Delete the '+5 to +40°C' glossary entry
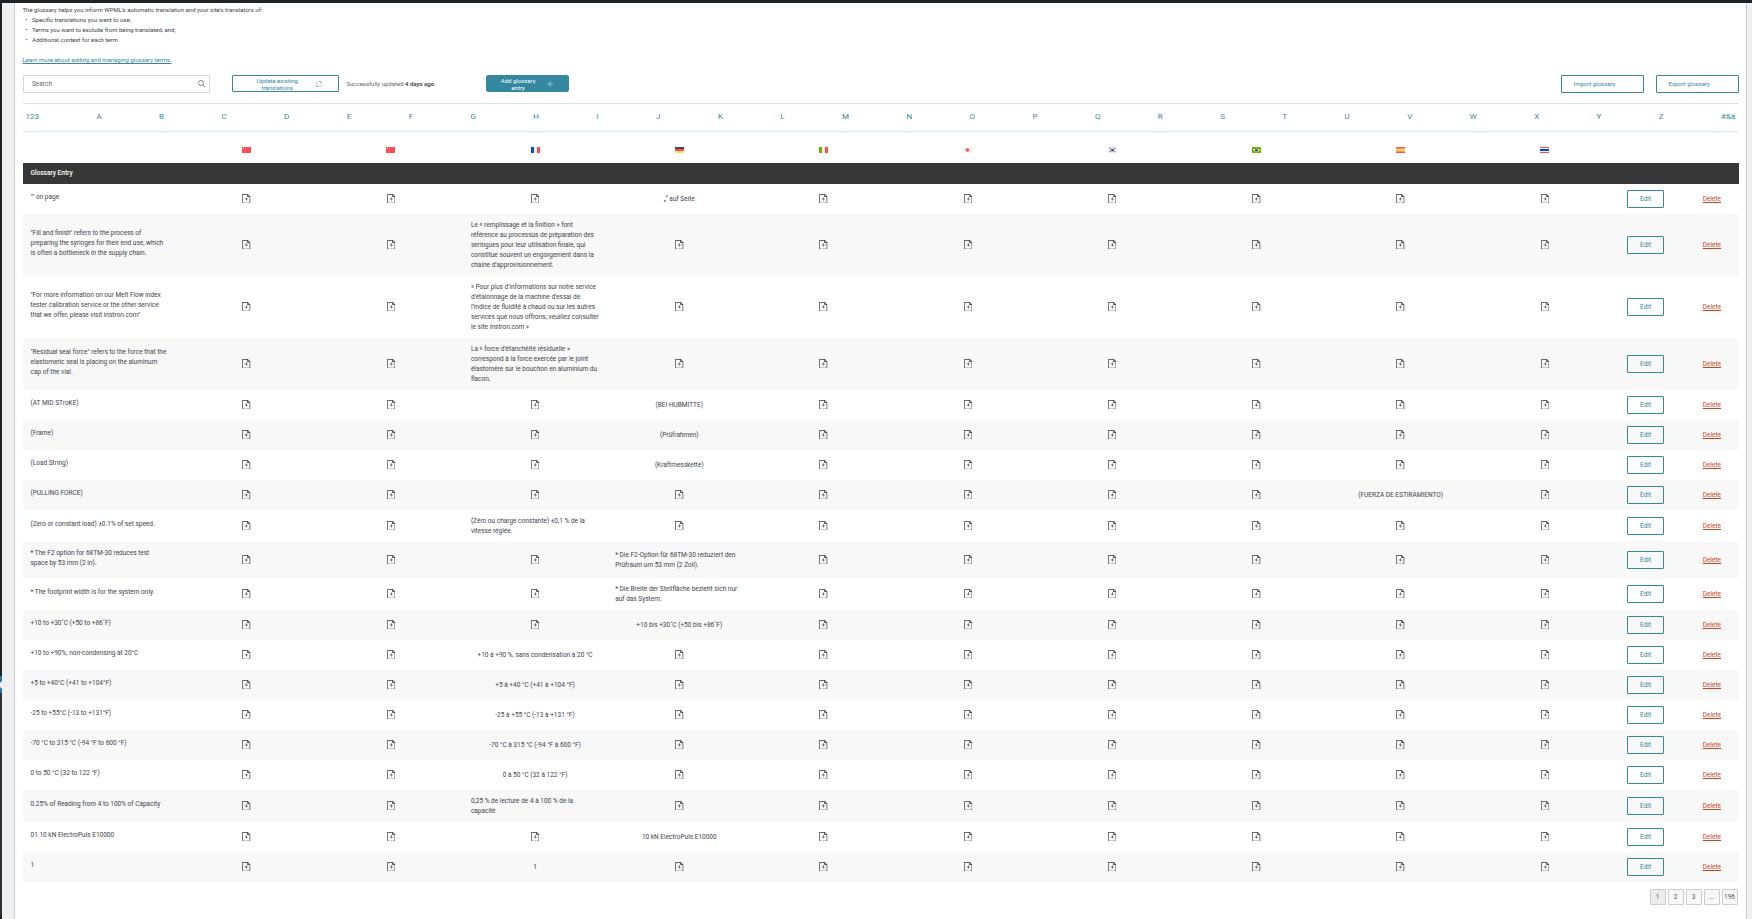The height and width of the screenshot is (919, 1752). pyautogui.click(x=1712, y=685)
